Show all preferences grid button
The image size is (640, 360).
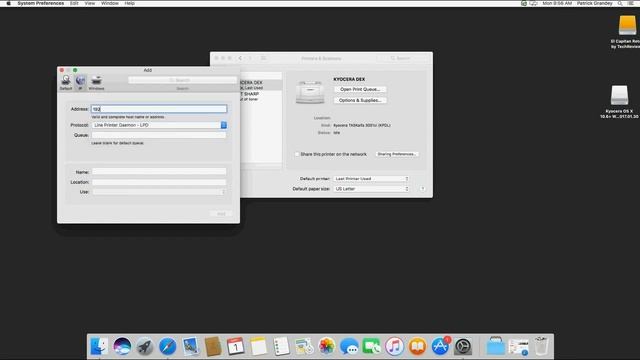[264, 58]
